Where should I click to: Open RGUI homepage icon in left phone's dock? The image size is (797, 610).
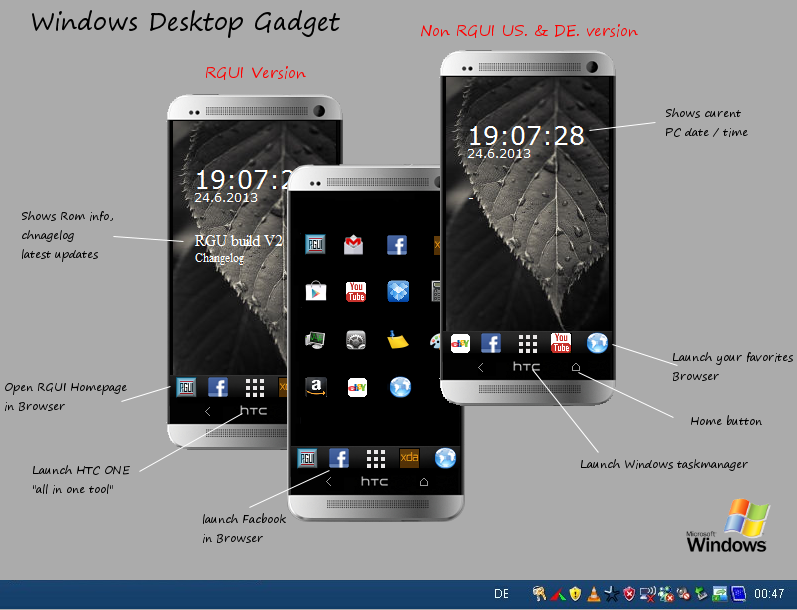186,387
